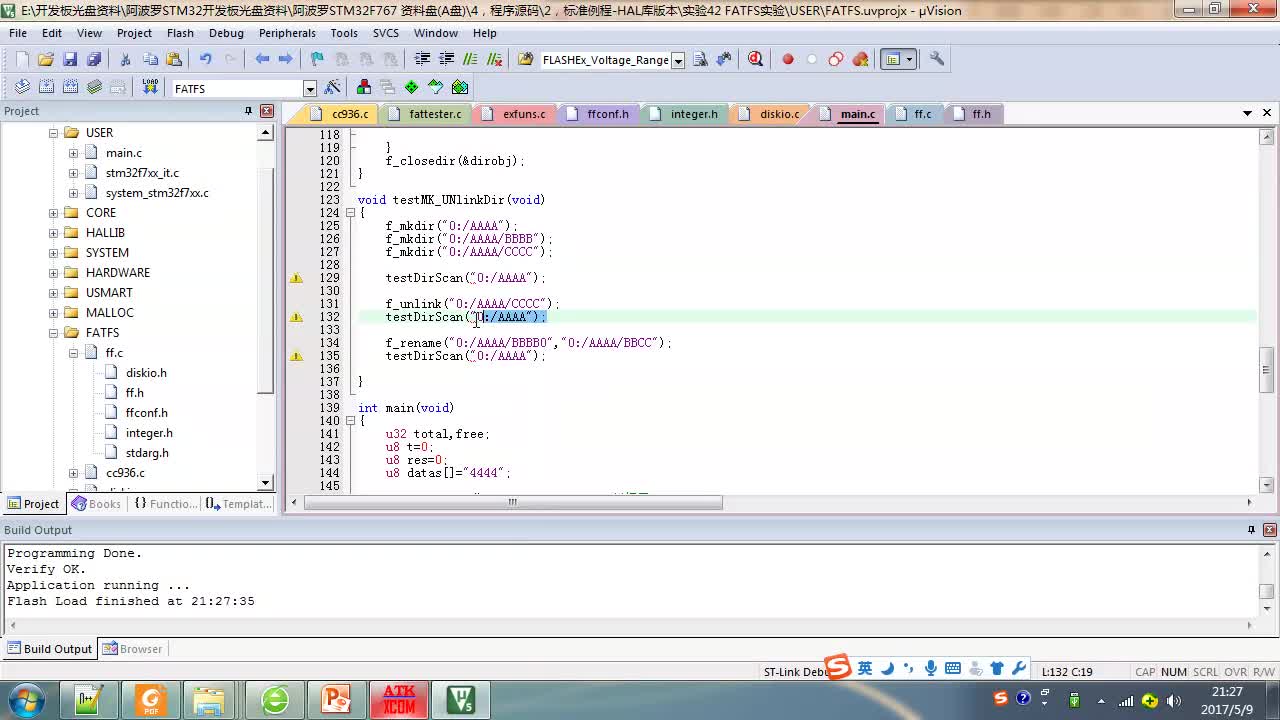
Task: Select the MALLOC folder
Action: pos(109,313)
